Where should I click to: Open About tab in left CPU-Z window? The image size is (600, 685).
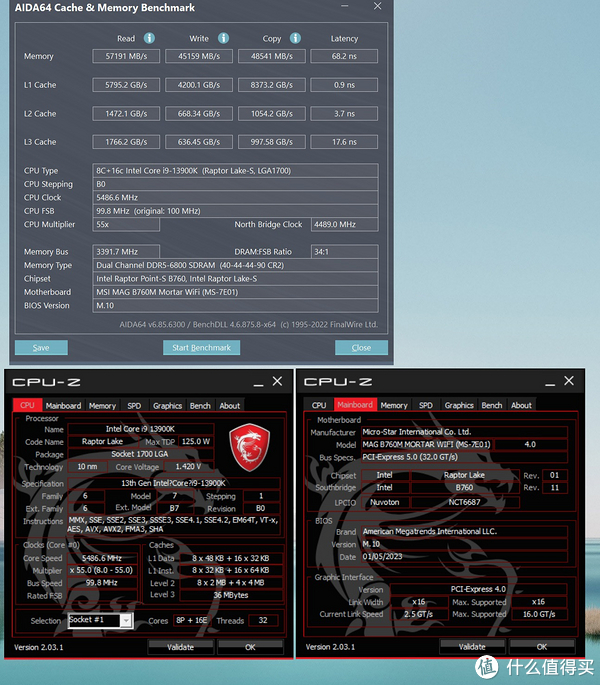[230, 406]
